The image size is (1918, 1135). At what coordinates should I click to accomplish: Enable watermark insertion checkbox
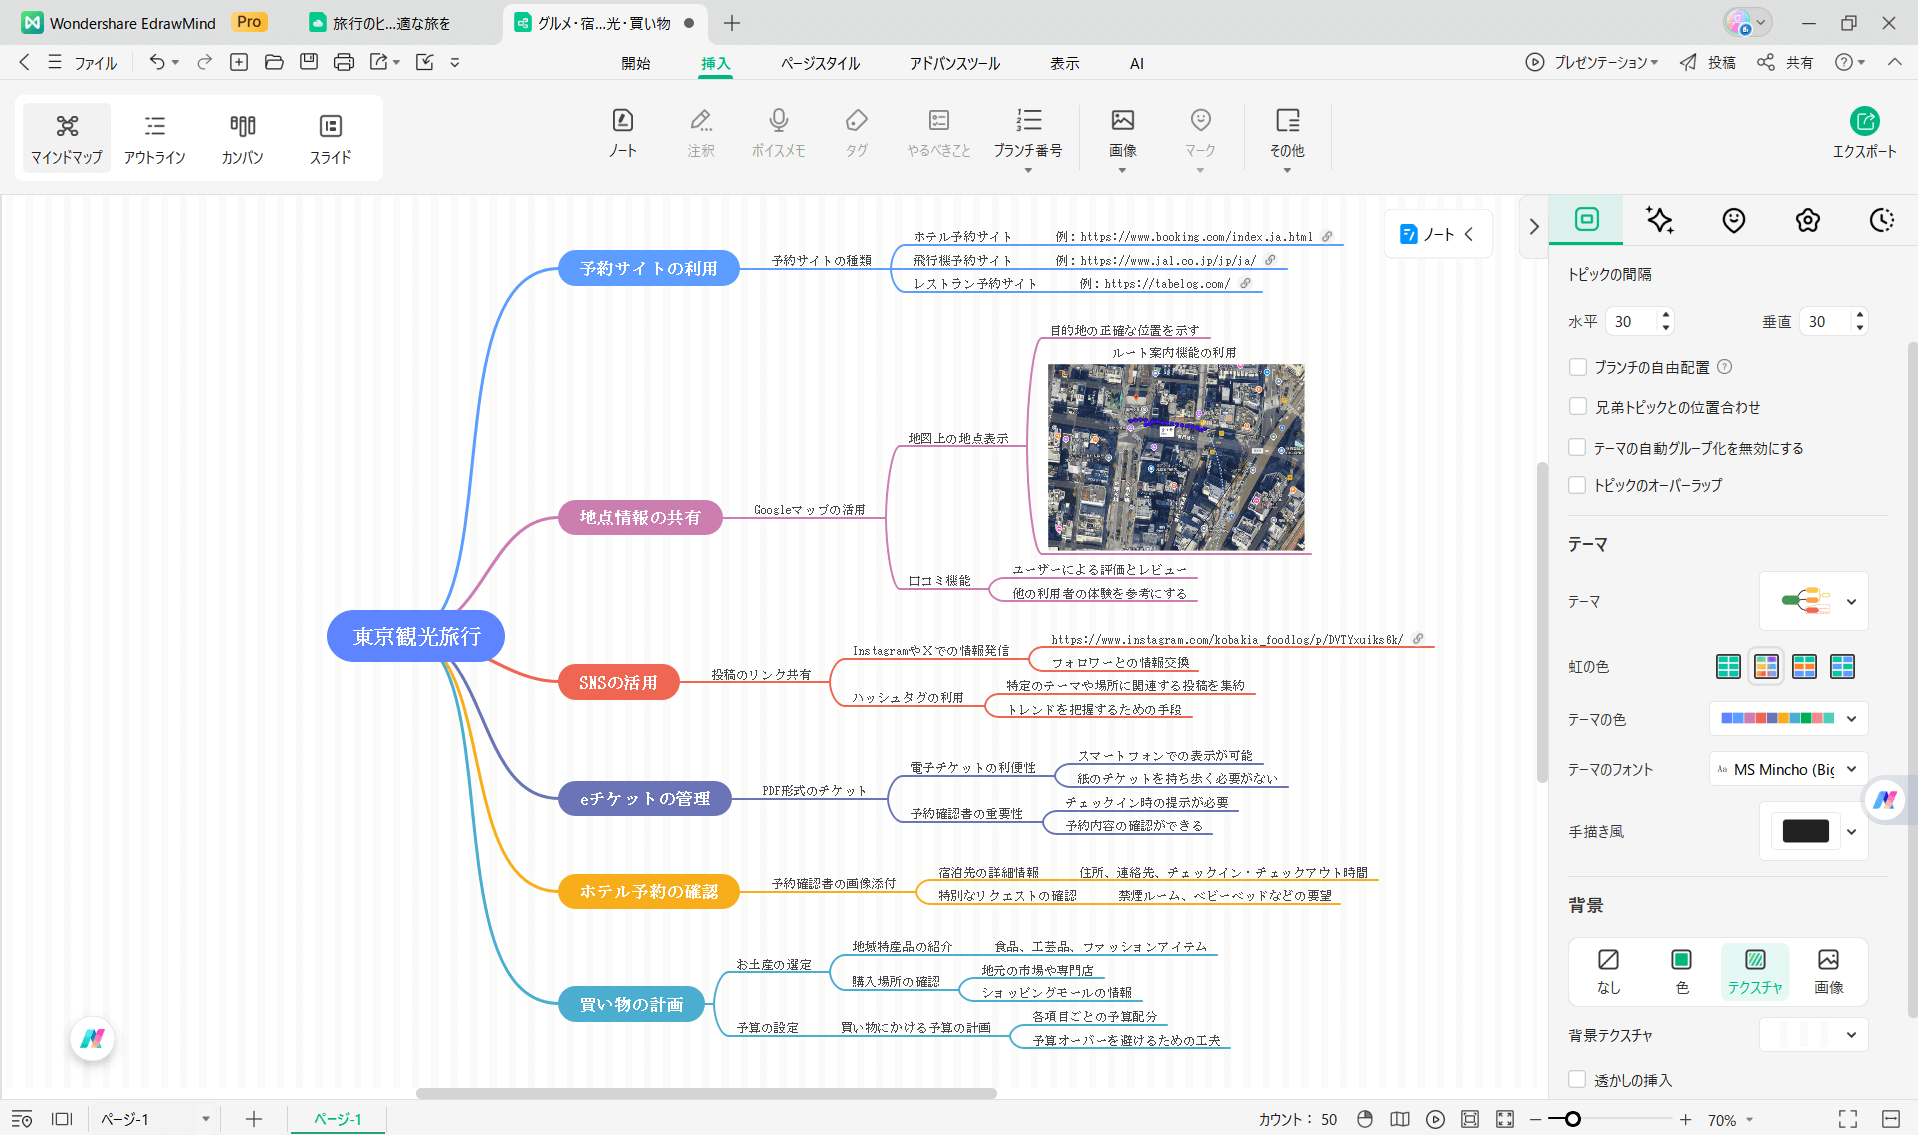tap(1578, 1080)
